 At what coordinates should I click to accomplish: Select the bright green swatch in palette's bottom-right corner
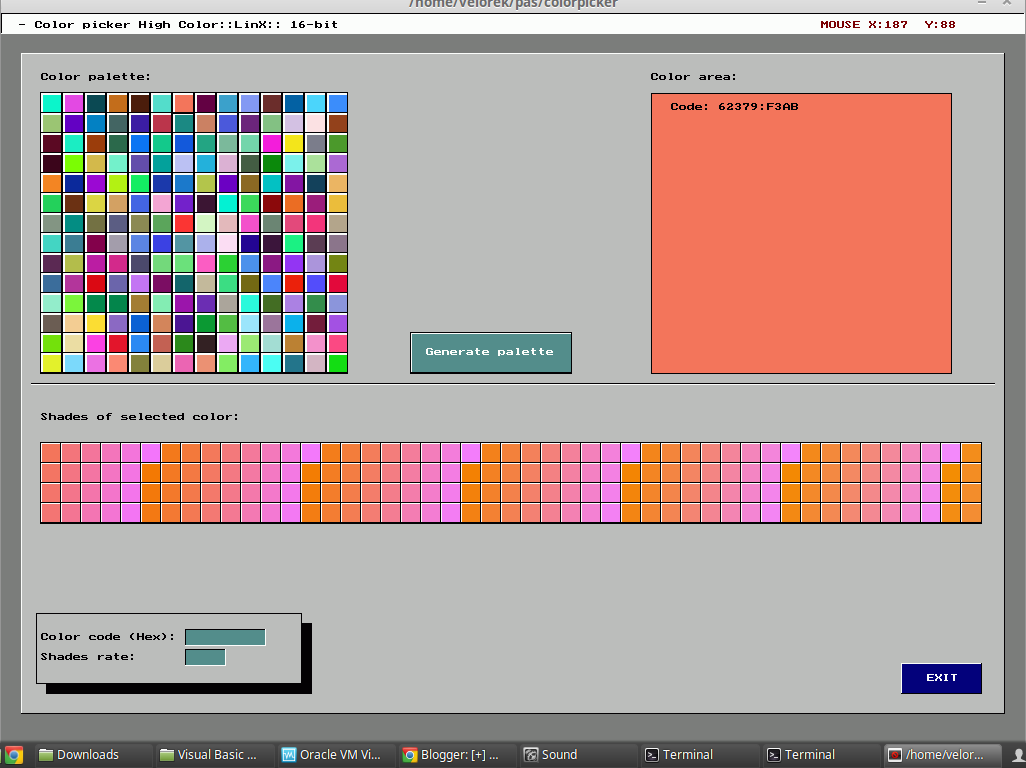pyautogui.click(x=338, y=363)
